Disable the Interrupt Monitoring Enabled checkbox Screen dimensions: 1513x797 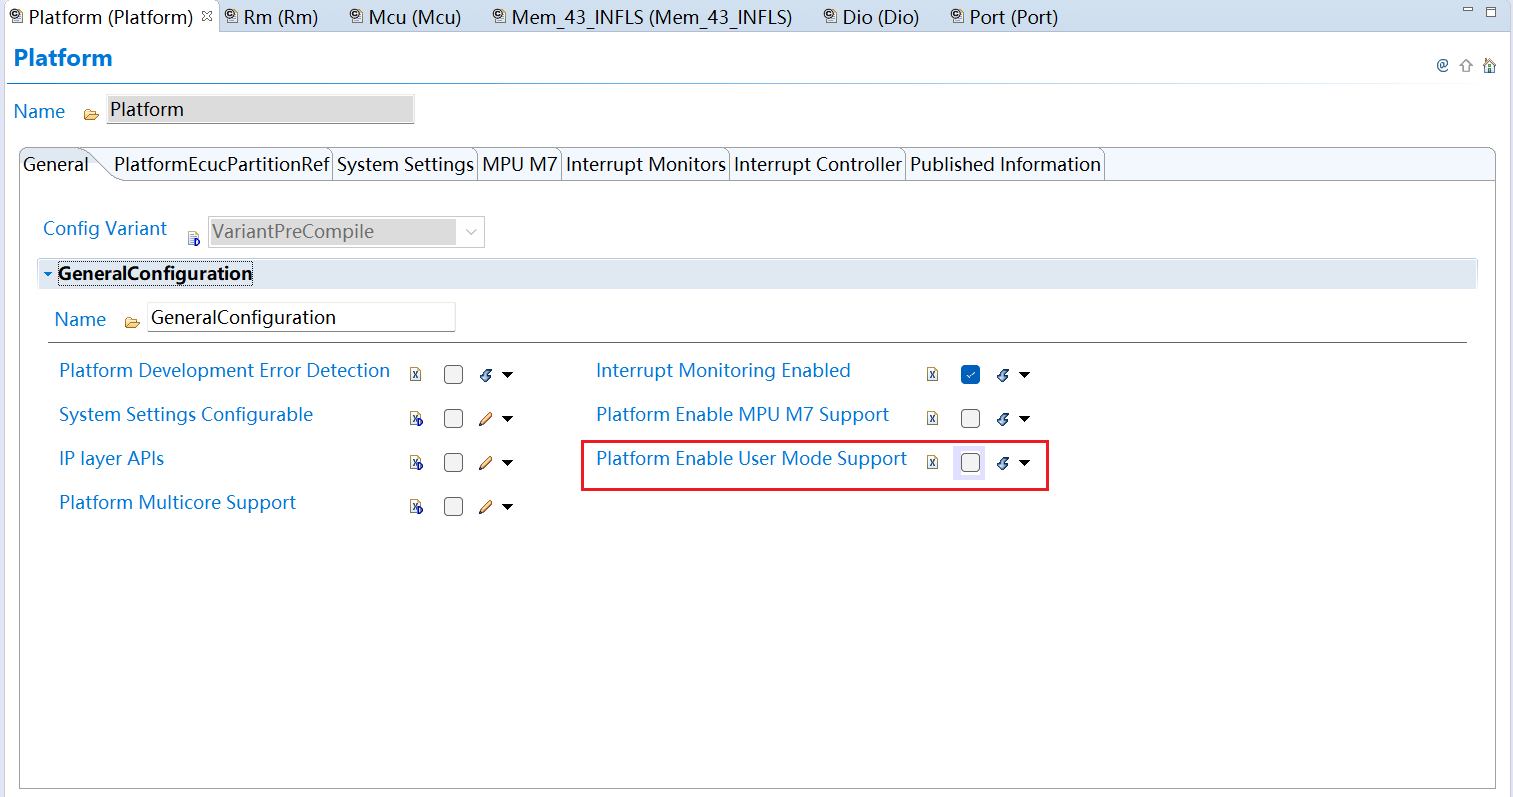click(970, 374)
